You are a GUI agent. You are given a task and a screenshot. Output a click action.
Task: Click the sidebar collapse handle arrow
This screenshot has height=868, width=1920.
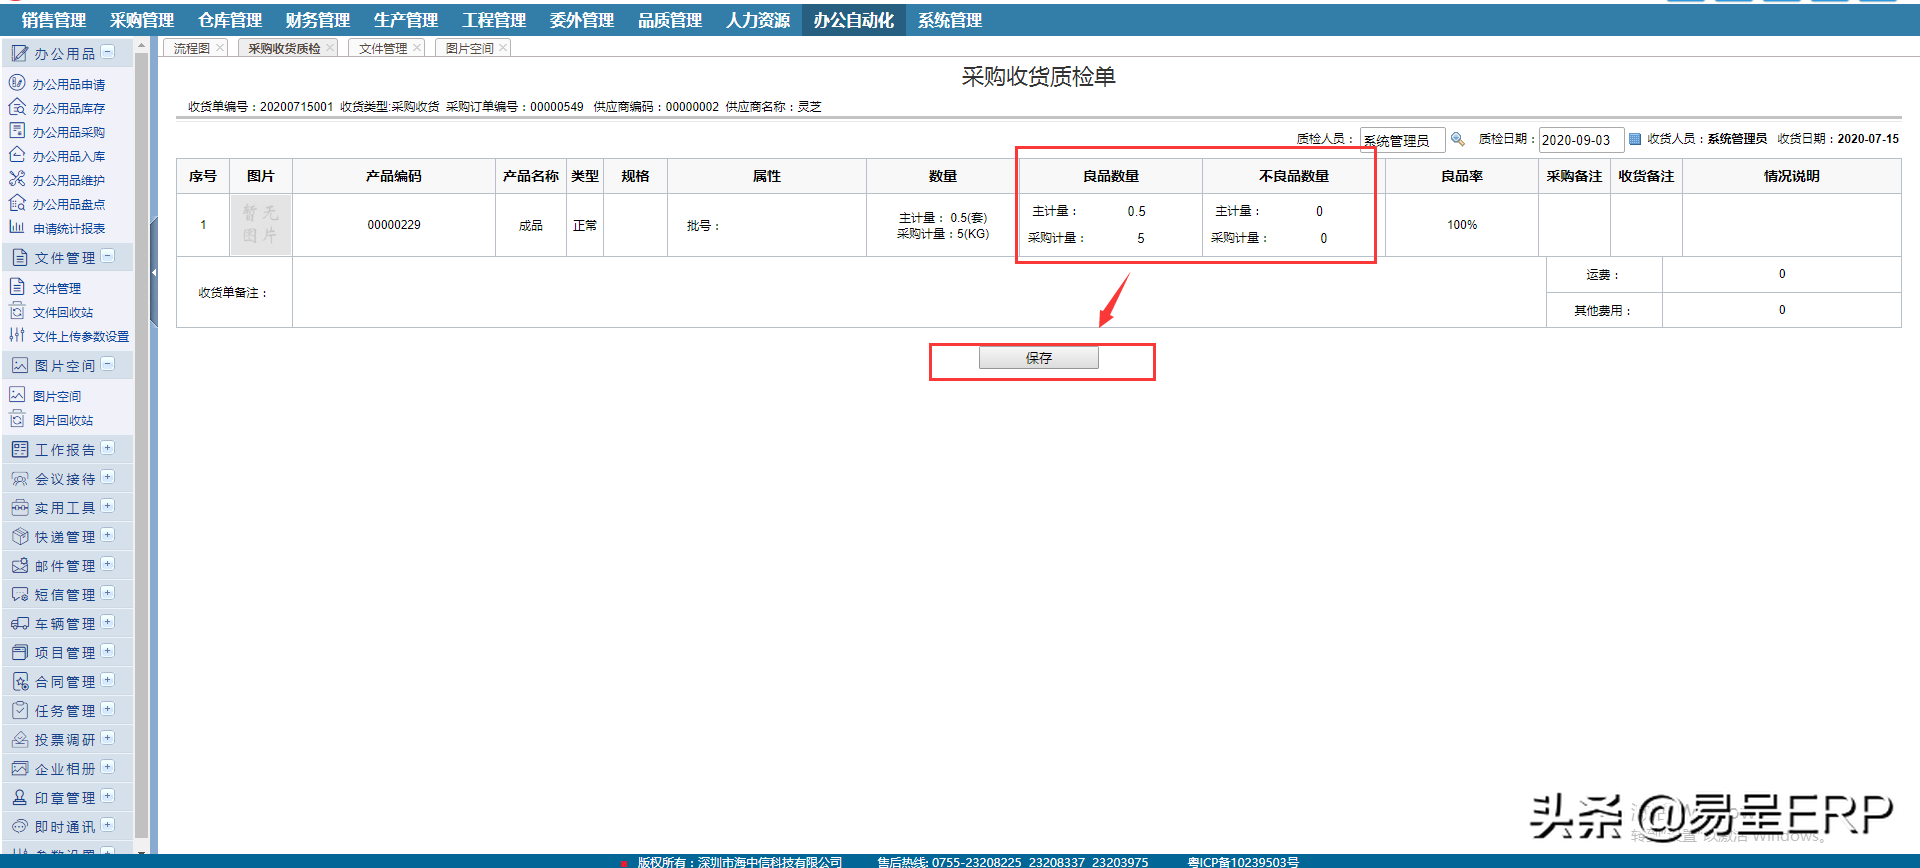(154, 272)
